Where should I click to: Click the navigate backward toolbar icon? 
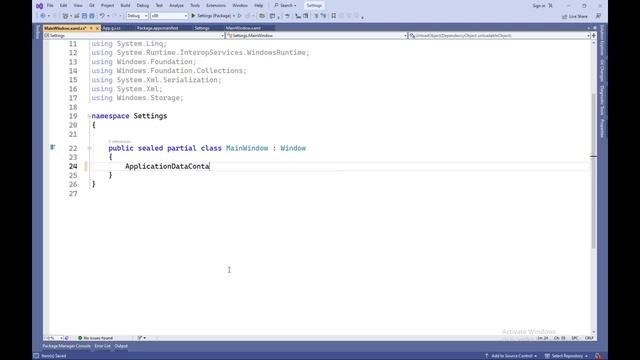point(42,16)
